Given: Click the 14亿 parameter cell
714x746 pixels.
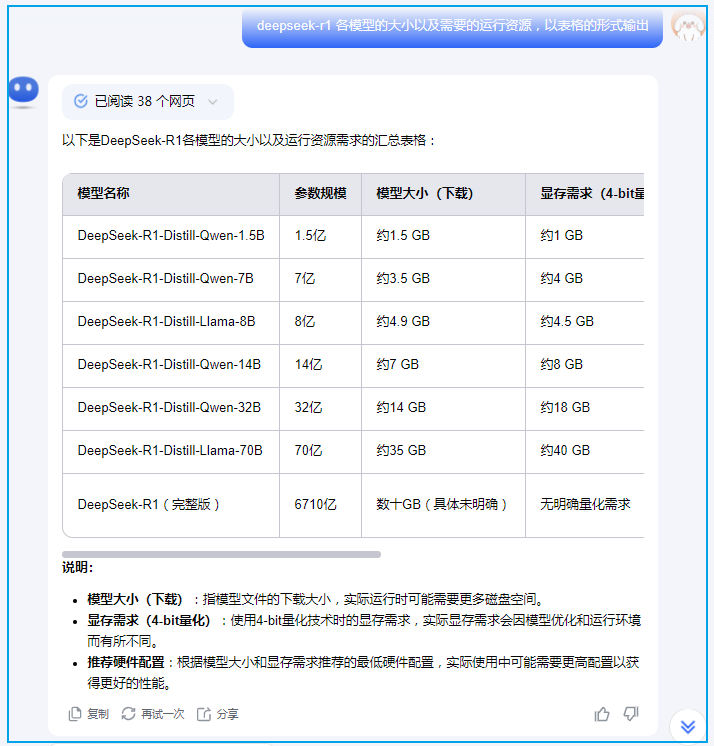Looking at the screenshot, I should click(320, 365).
